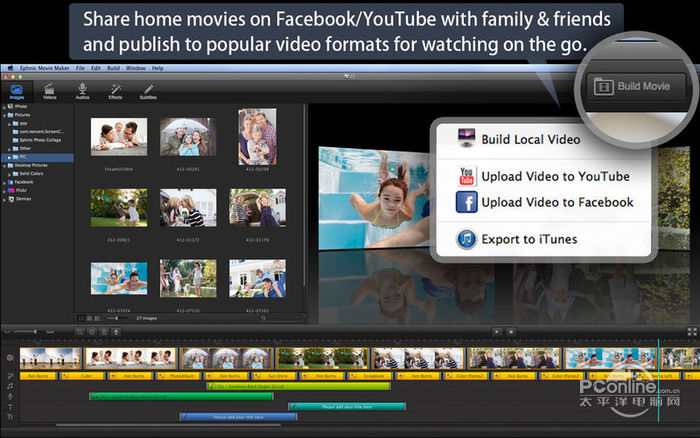Select the Cube transition clip in timeline
700x438 pixels.
(83, 376)
